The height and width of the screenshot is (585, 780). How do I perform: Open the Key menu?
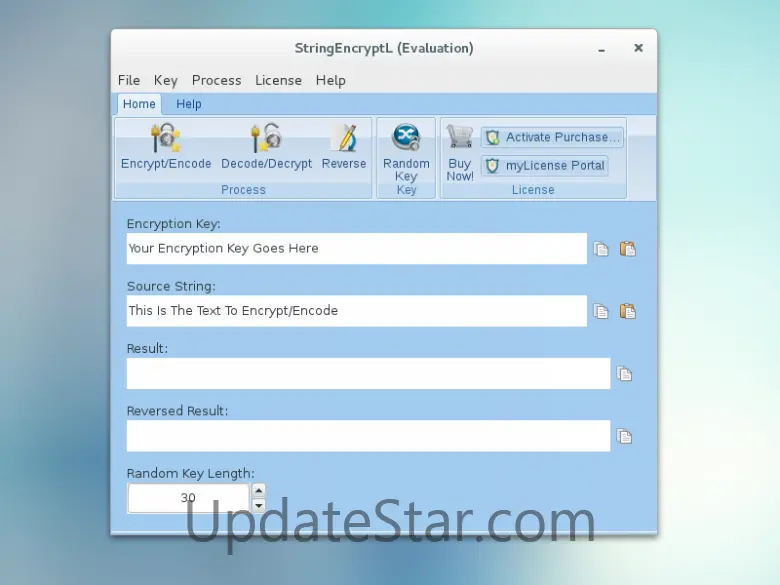tap(166, 80)
